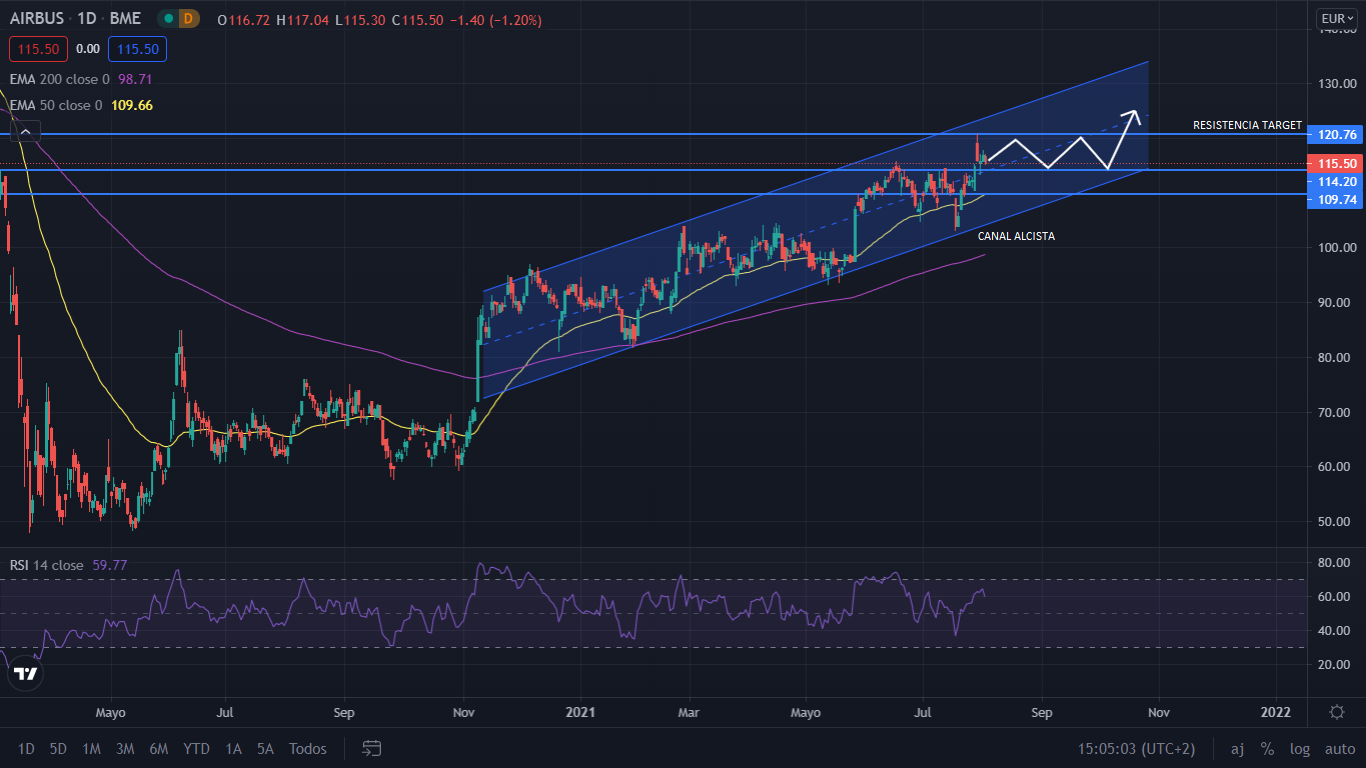Image resolution: width=1366 pixels, height=768 pixels.
Task: Click the blue 115.50 buy button
Action: click(138, 48)
